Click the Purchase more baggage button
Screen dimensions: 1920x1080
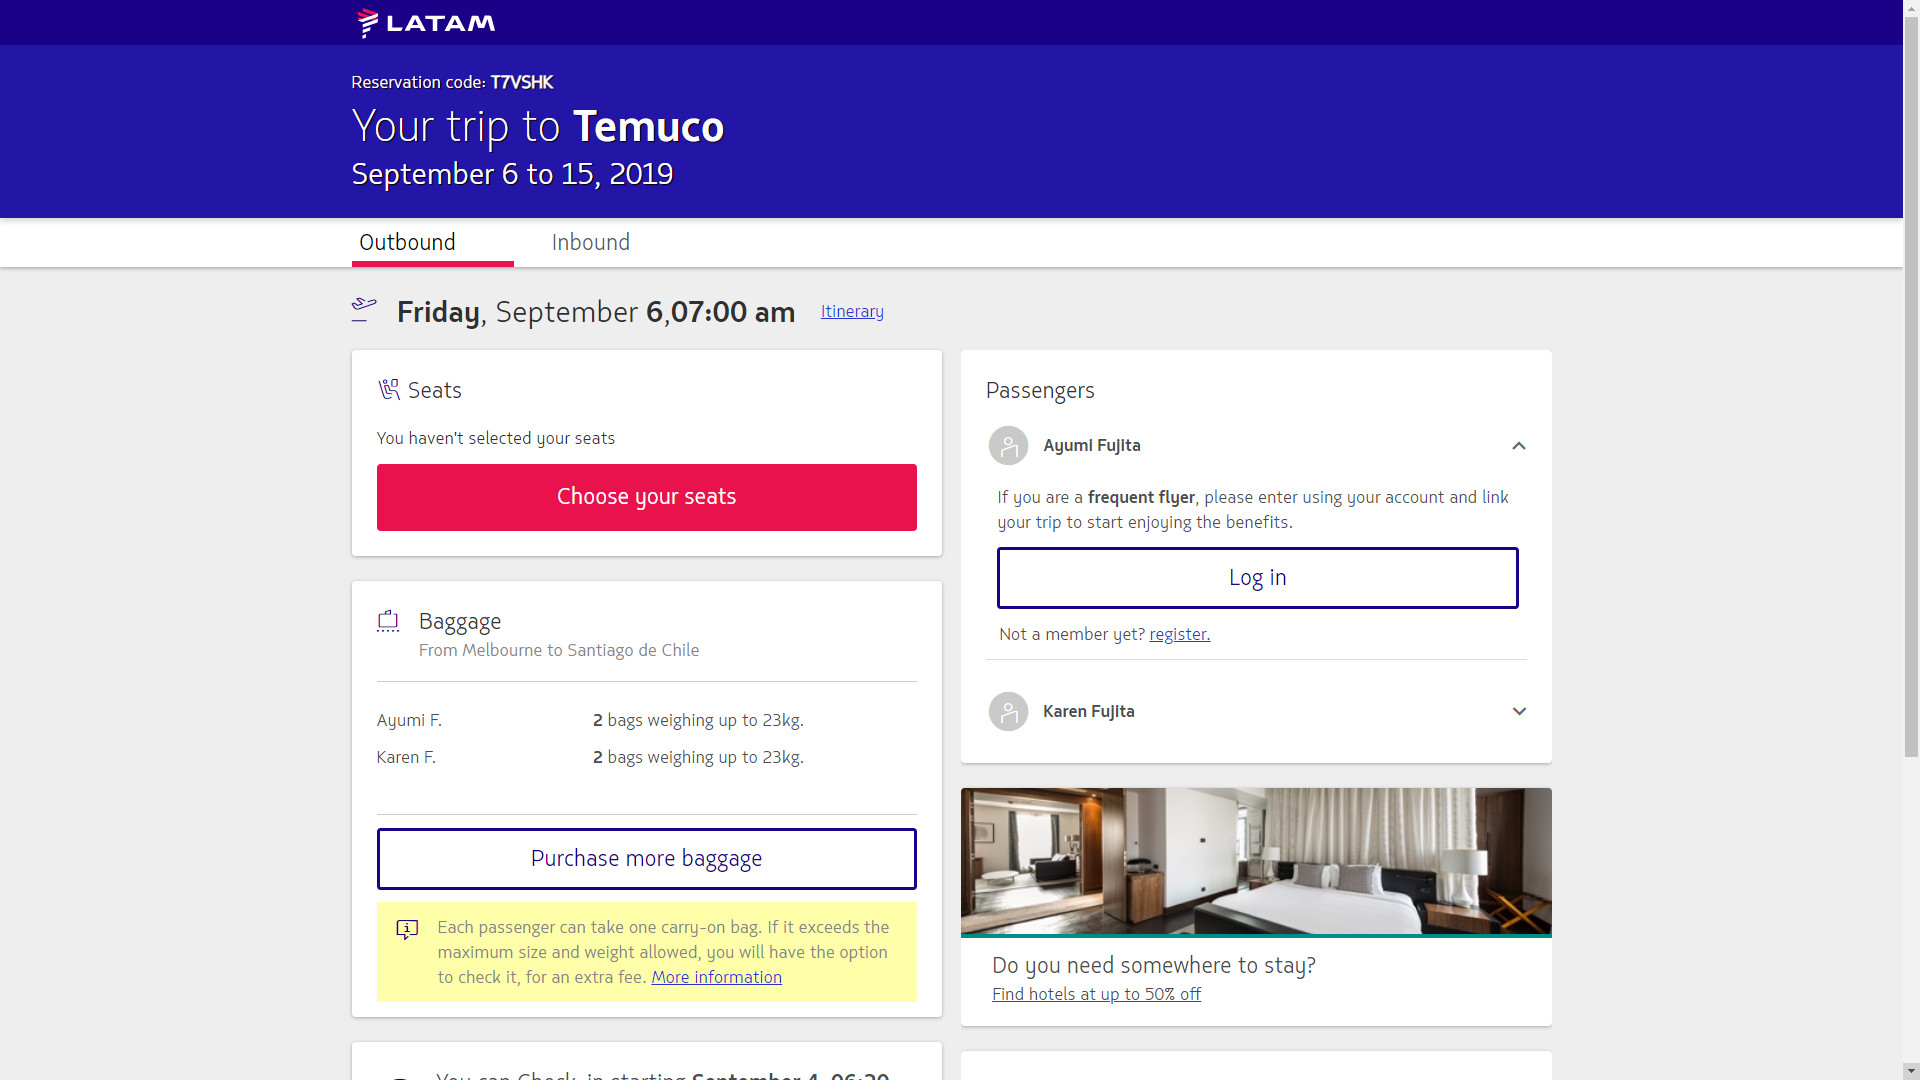[x=646, y=859]
